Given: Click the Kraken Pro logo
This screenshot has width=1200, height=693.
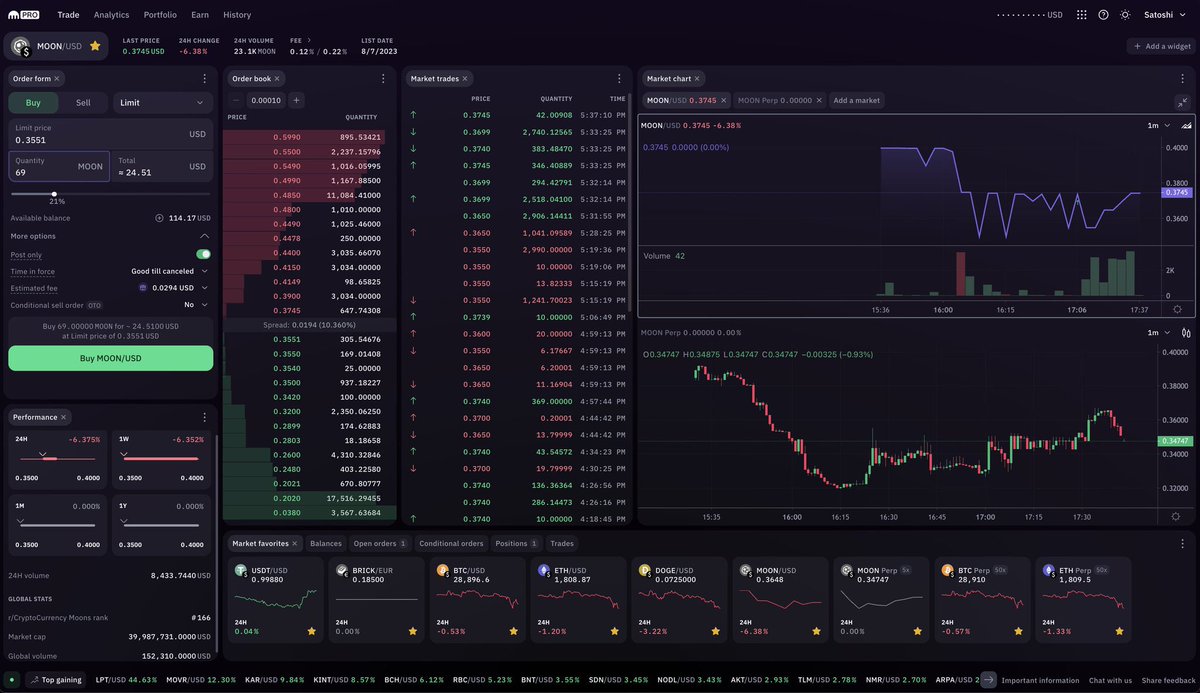Looking at the screenshot, I should [24, 15].
